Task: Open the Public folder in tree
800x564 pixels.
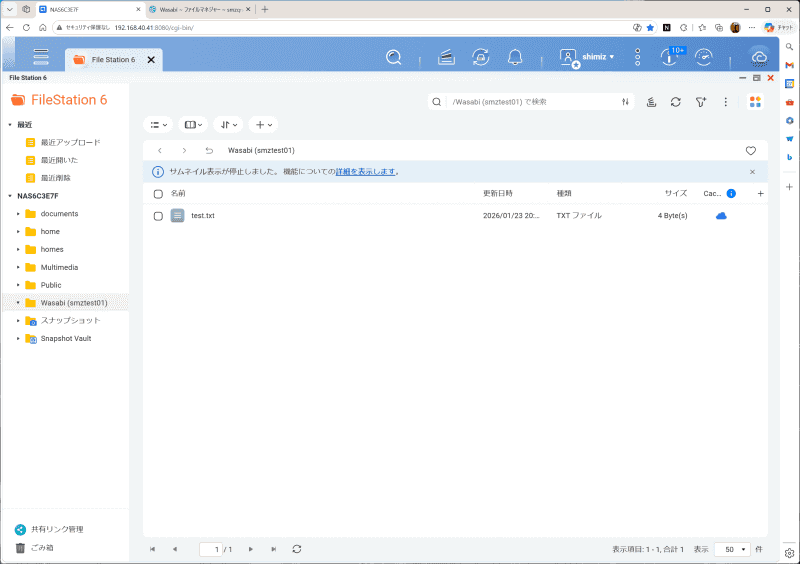Action: [x=51, y=285]
